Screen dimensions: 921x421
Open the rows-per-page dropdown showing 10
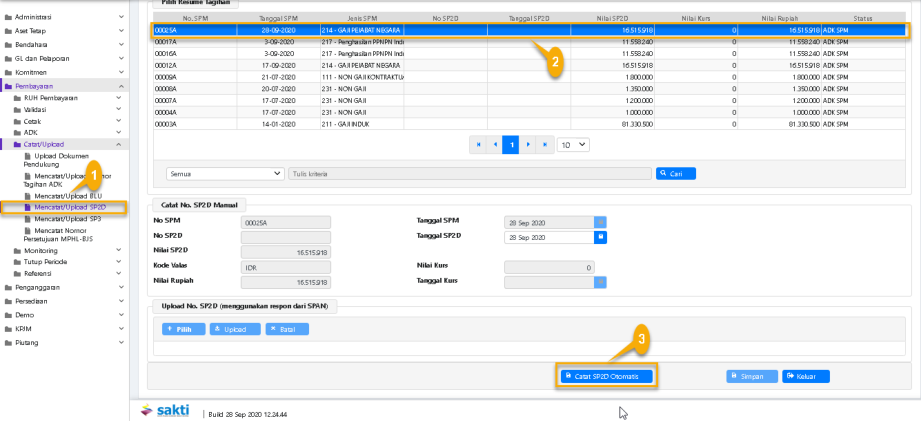pos(576,144)
